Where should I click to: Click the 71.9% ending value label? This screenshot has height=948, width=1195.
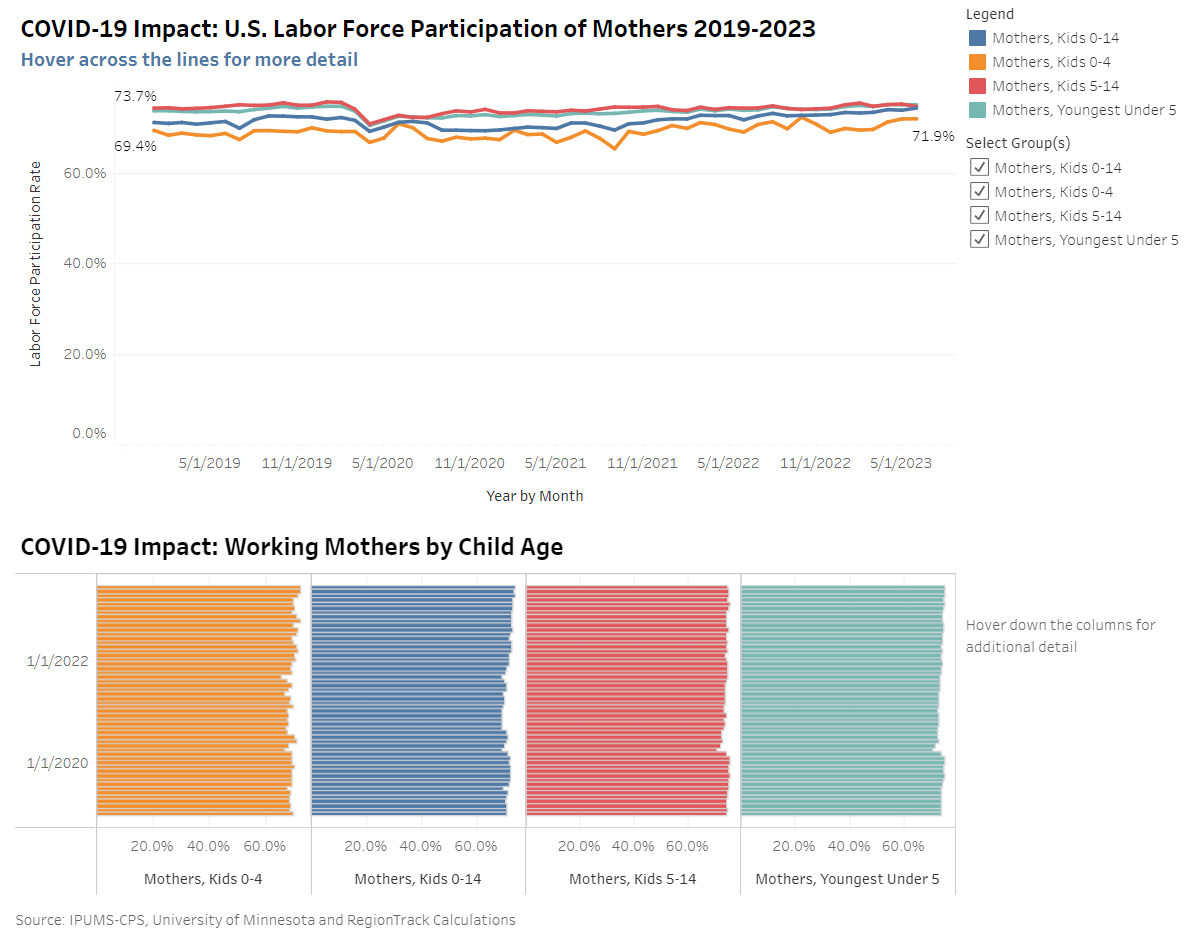point(933,136)
